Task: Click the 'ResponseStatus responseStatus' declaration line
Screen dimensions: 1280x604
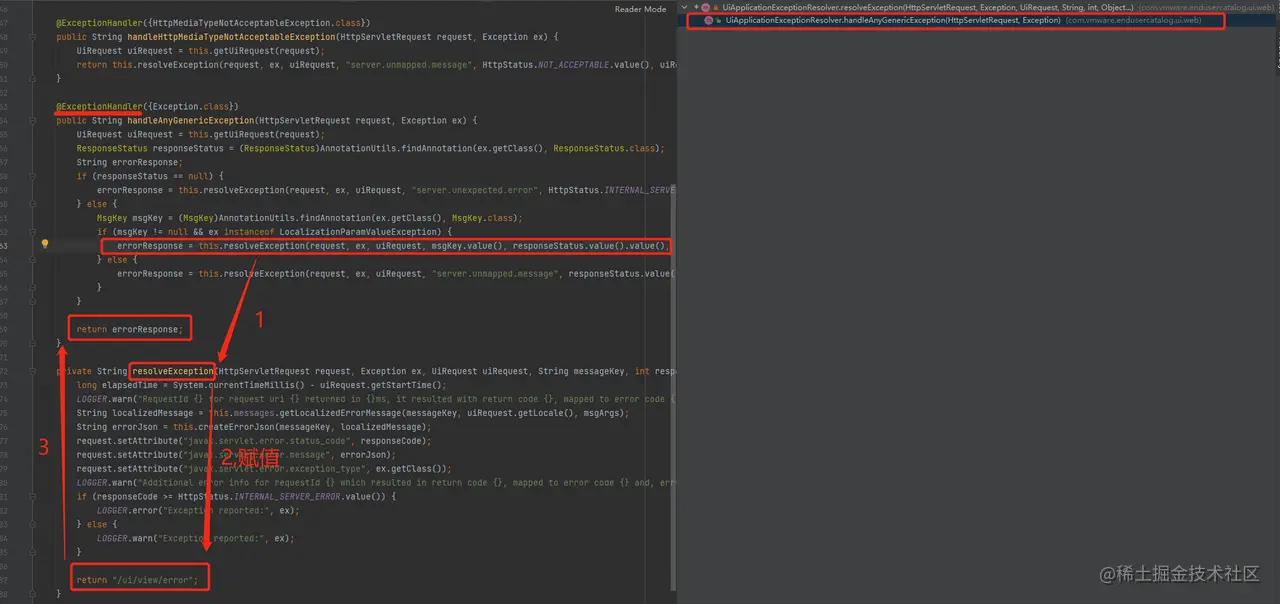Action: [x=370, y=148]
